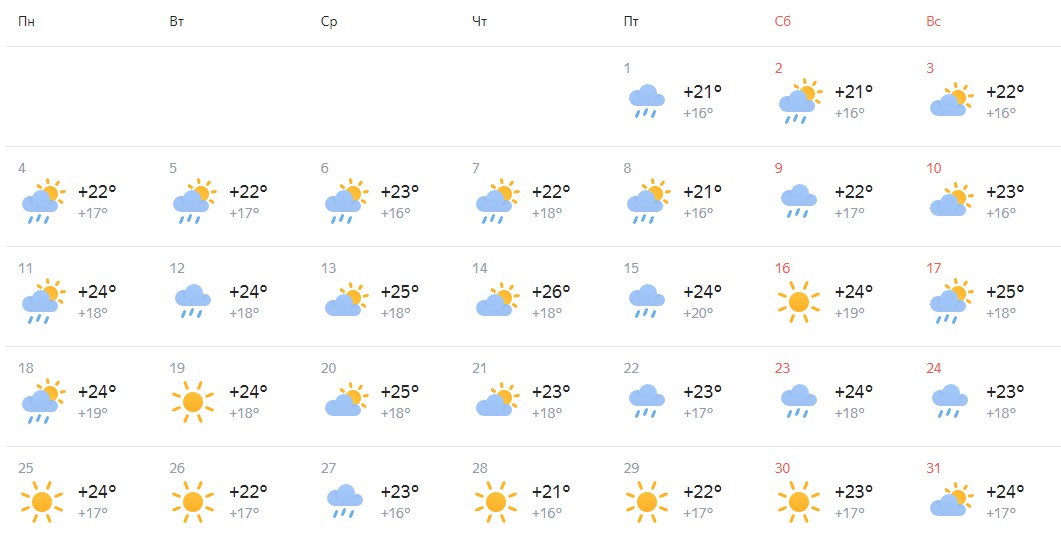The image size is (1061, 547).
Task: Click the Вс weekday column header
Action: (x=934, y=22)
